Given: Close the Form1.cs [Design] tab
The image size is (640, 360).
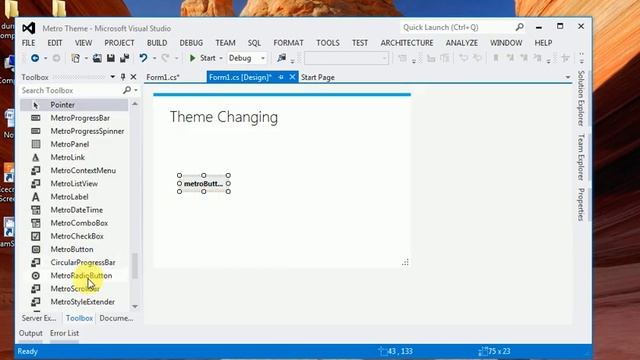Looking at the screenshot, I should [x=292, y=77].
